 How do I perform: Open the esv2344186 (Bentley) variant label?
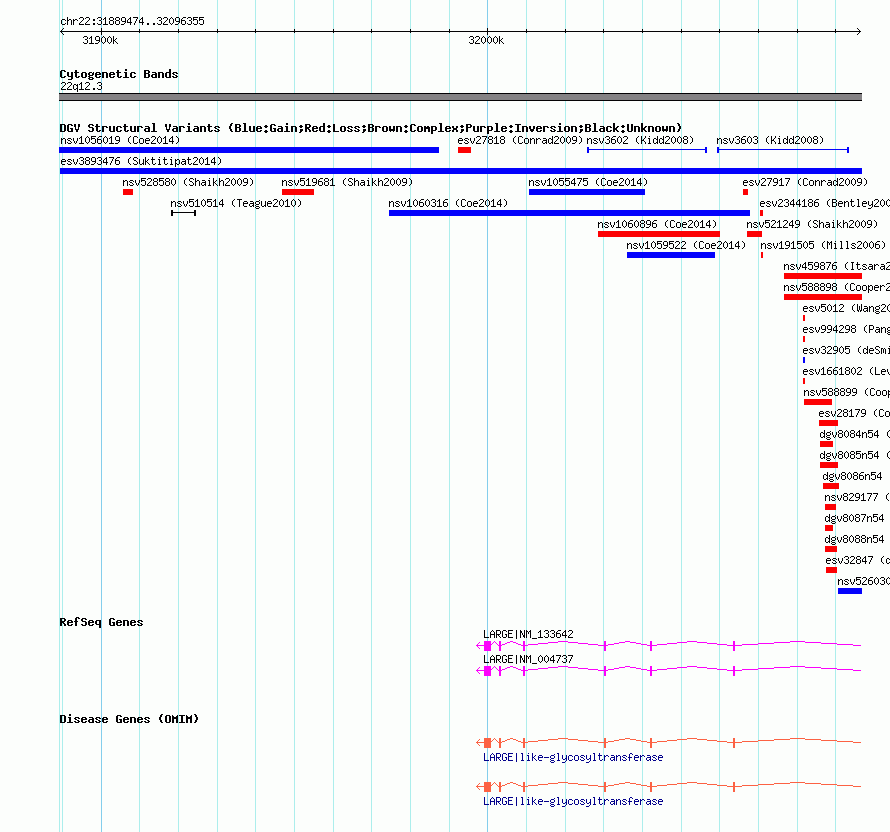pos(825,203)
